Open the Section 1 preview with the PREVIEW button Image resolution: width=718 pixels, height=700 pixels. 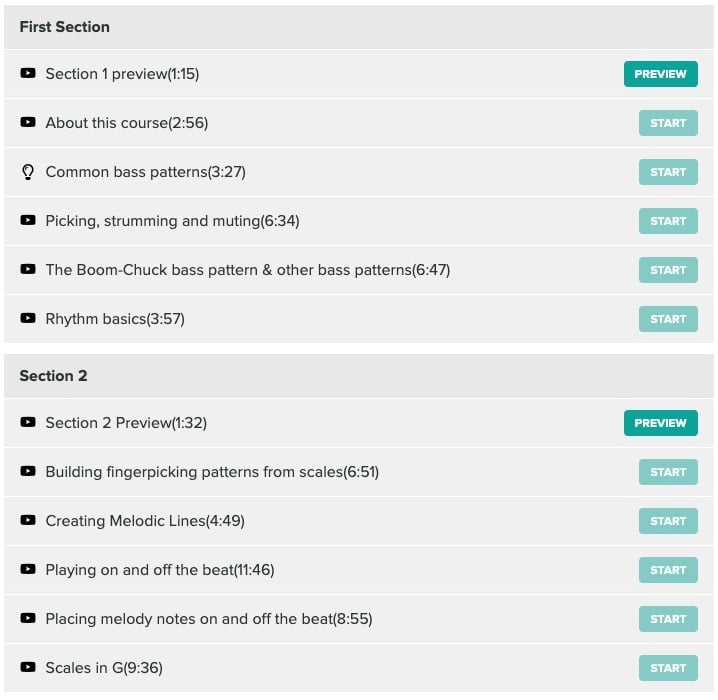click(x=660, y=74)
